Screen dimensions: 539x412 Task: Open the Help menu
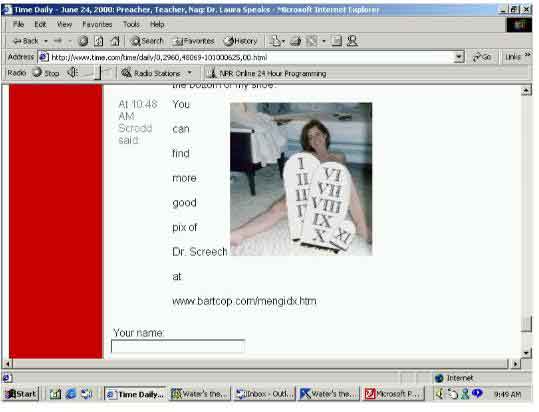coord(157,24)
